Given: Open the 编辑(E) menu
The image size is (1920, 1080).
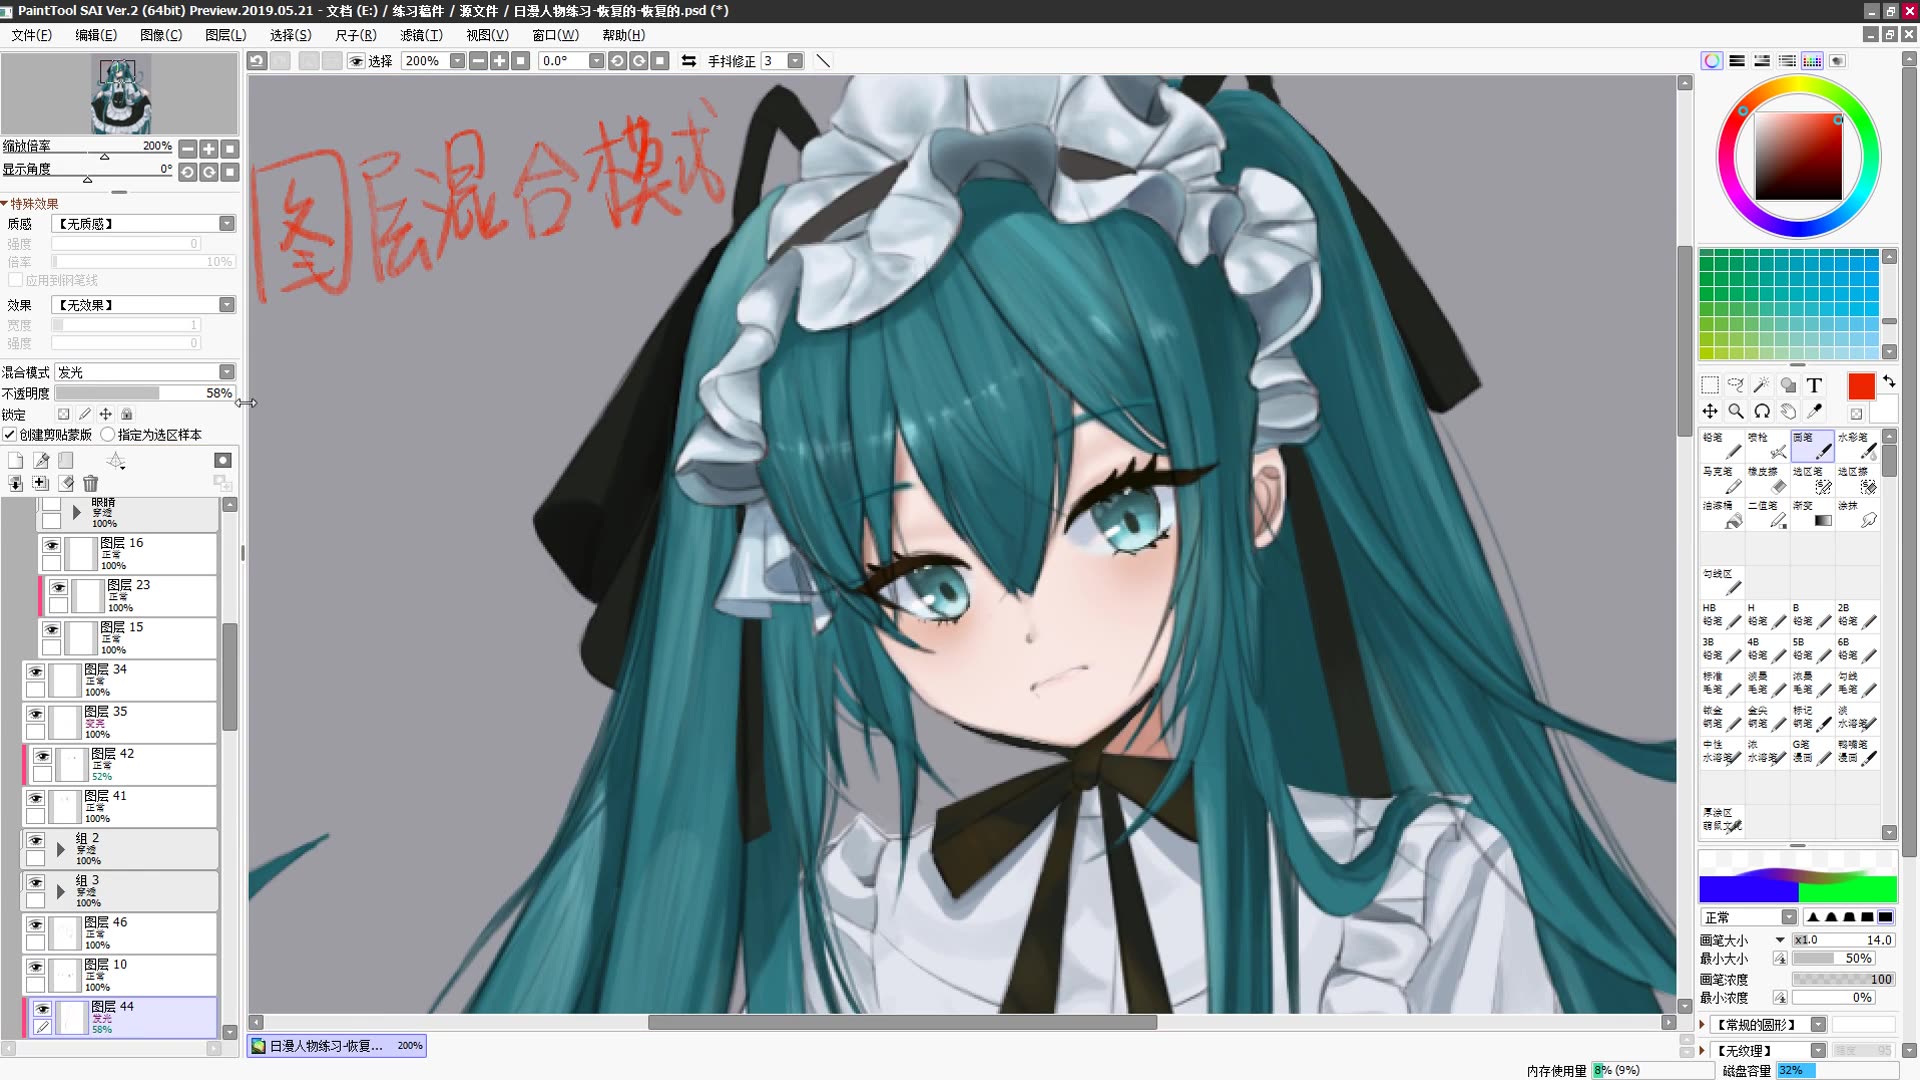Looking at the screenshot, I should [x=95, y=35].
